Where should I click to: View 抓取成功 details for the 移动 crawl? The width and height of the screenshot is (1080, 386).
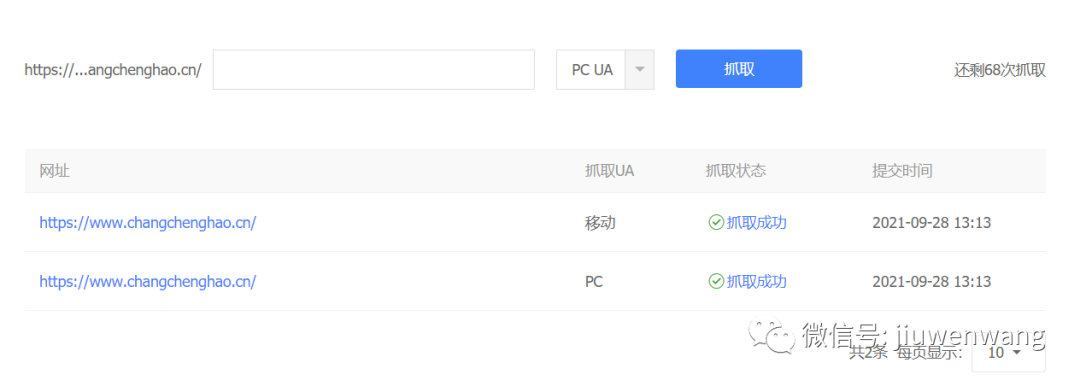click(756, 223)
